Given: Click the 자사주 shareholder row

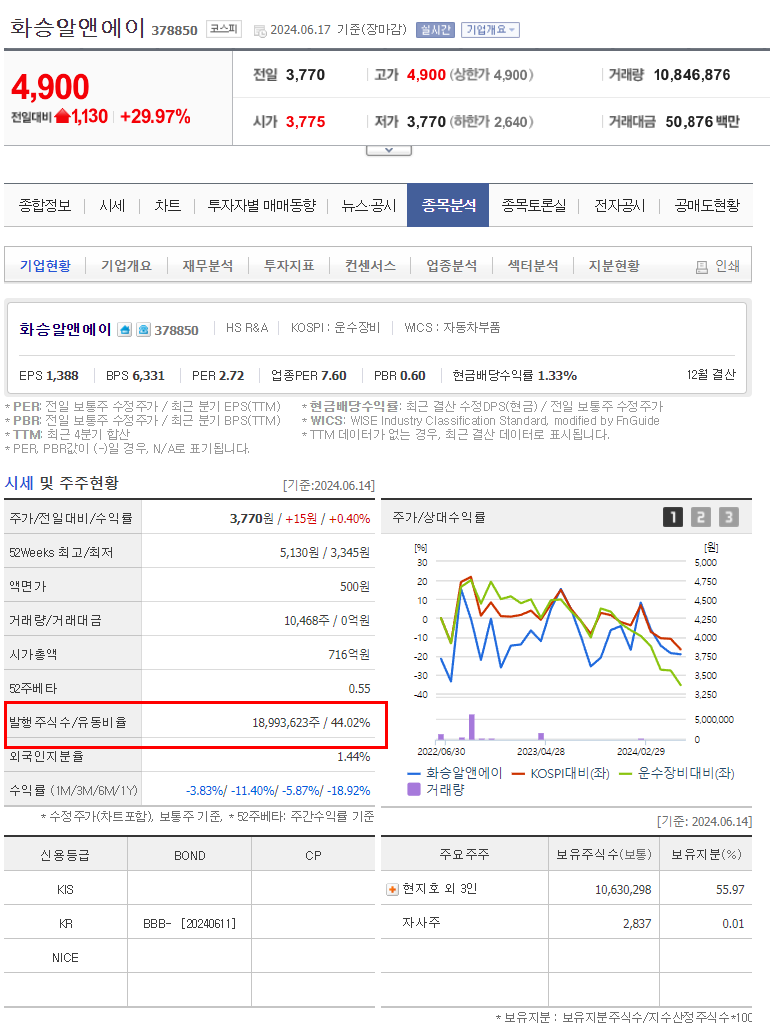Looking at the screenshot, I should click(x=567, y=923).
